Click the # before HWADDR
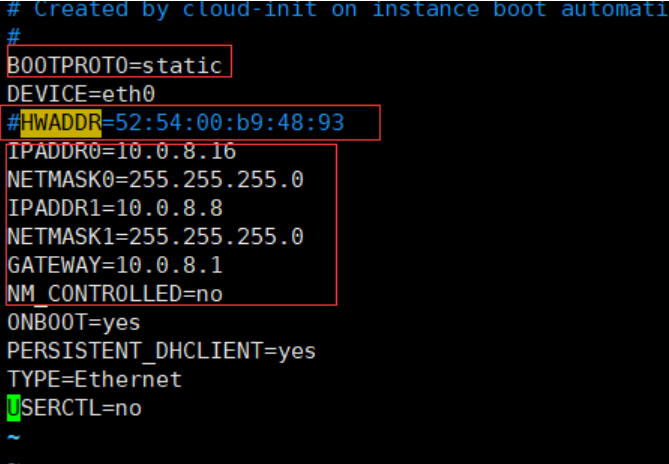 pyautogui.click(x=14, y=123)
